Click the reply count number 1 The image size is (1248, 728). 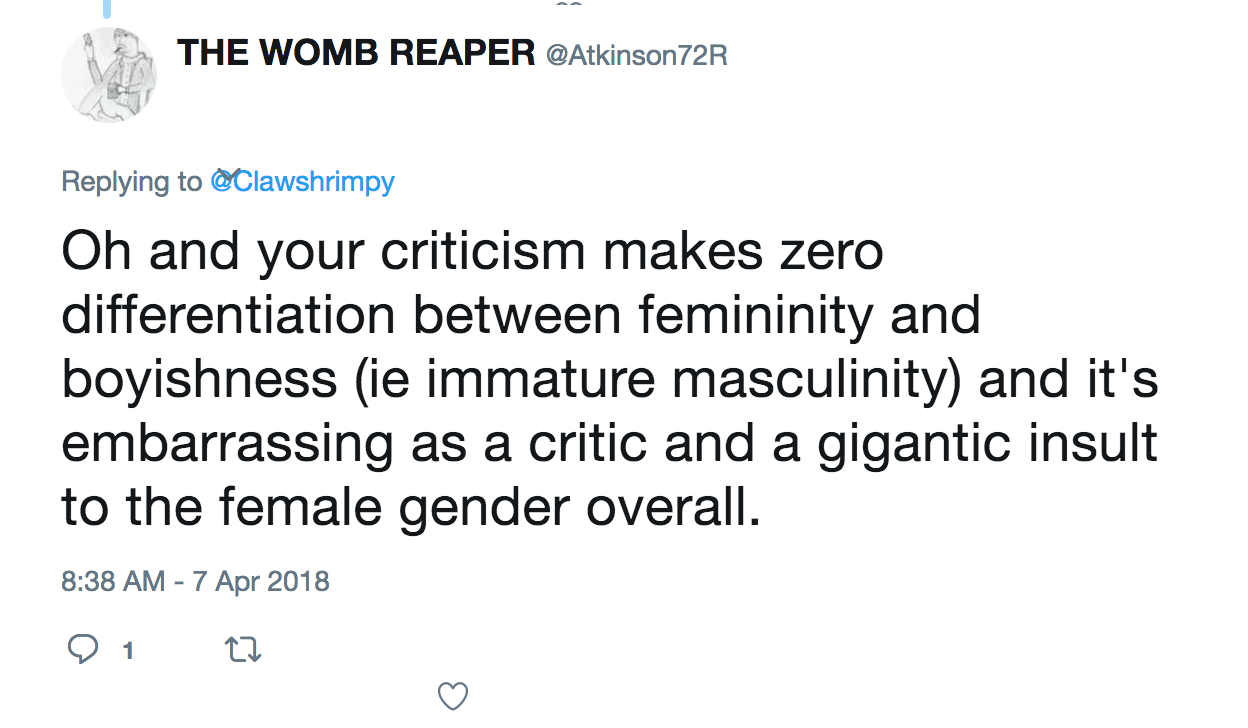click(x=127, y=651)
